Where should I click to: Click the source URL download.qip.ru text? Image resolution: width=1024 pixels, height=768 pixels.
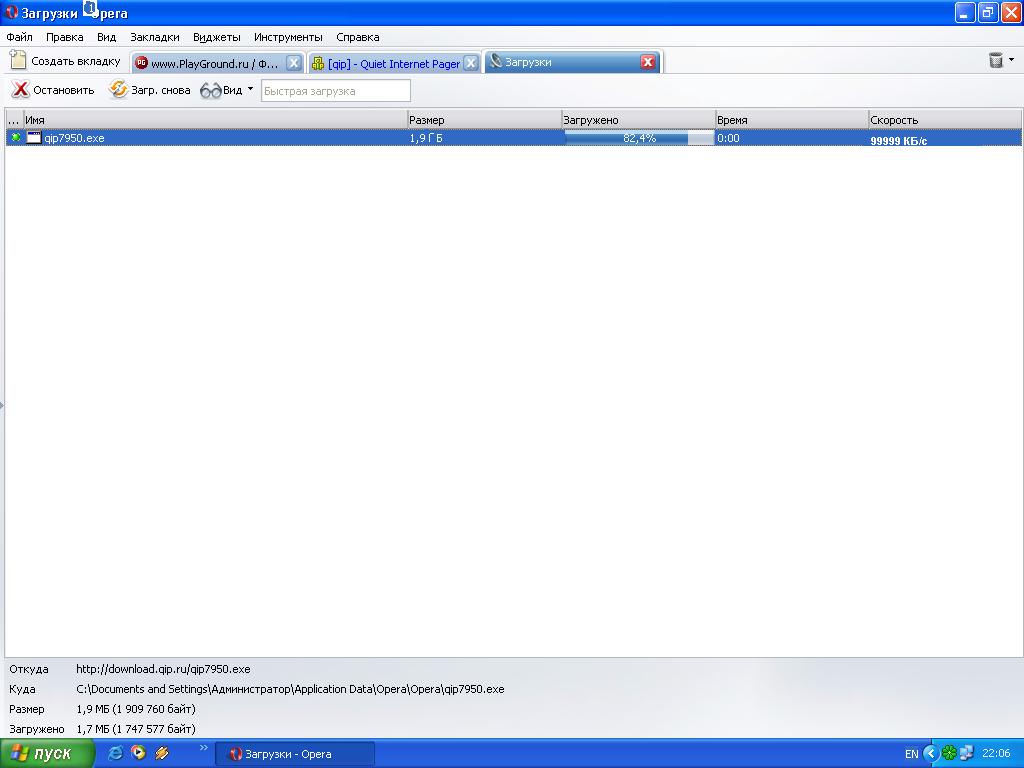pos(163,669)
